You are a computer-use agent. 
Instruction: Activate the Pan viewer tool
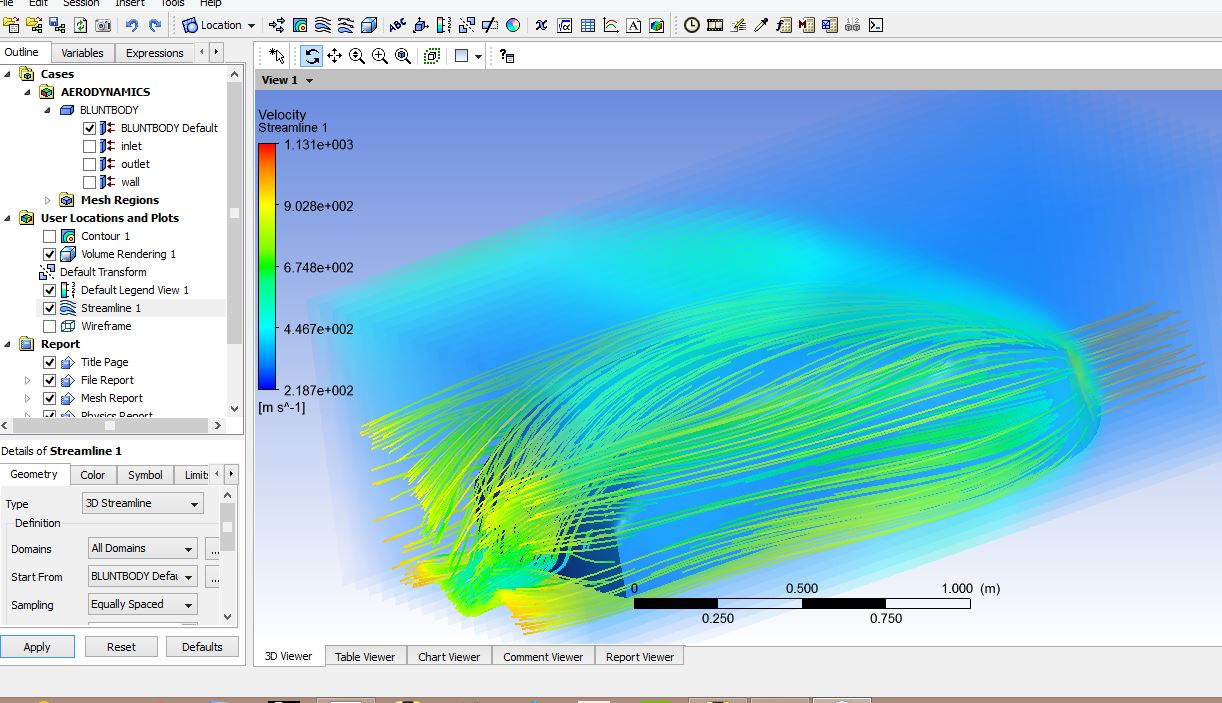tap(334, 56)
